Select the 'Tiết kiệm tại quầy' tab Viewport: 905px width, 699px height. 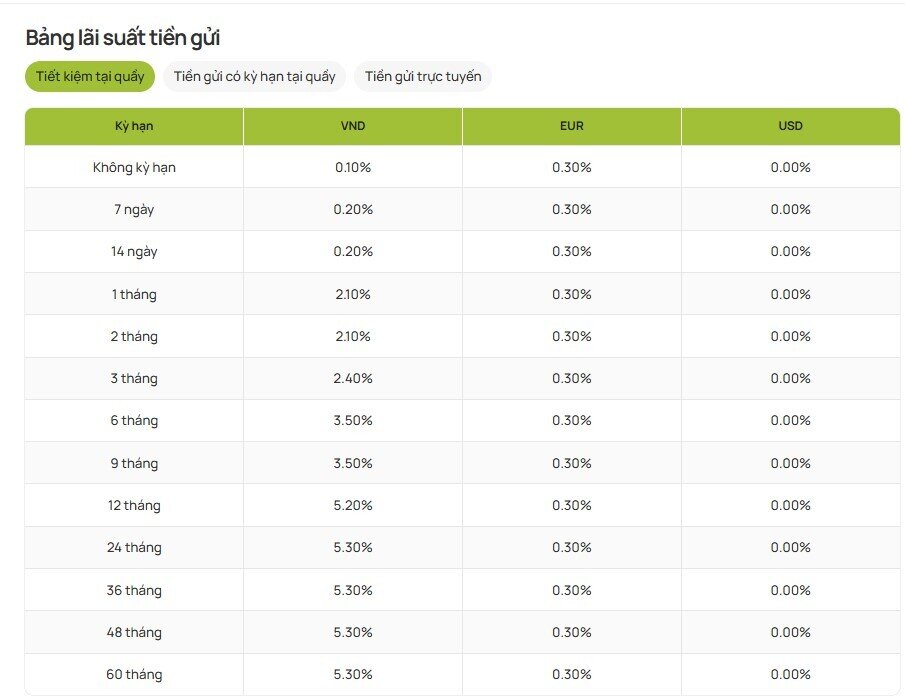point(90,77)
